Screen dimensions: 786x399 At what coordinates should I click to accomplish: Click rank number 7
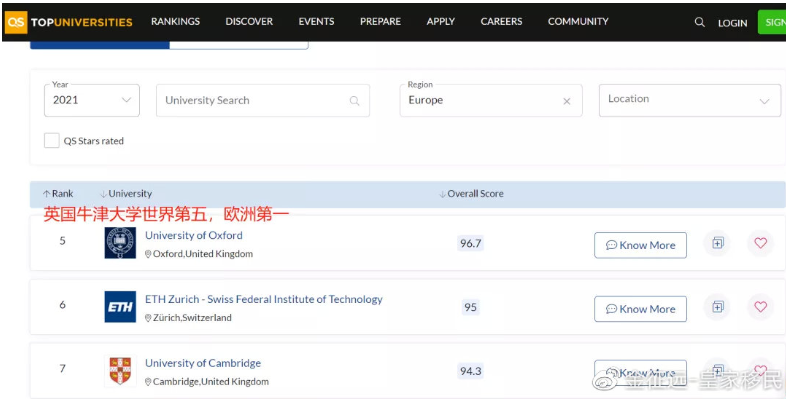click(62, 369)
